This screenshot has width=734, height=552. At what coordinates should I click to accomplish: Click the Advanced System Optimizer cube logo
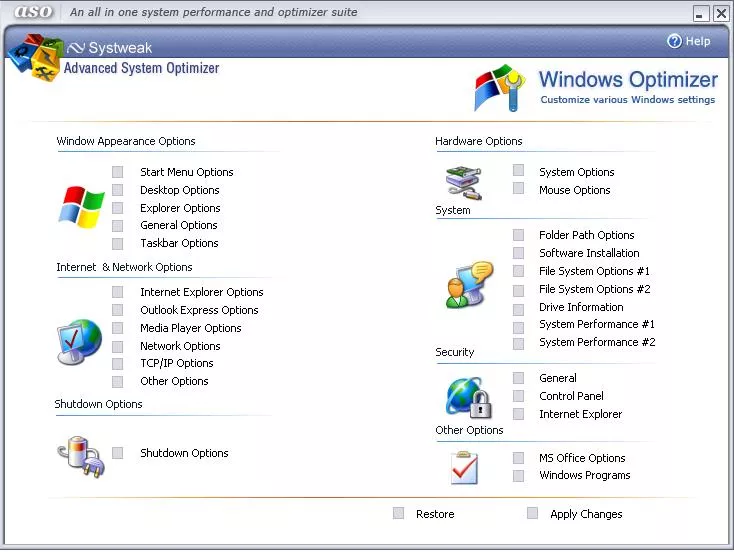tap(36, 57)
